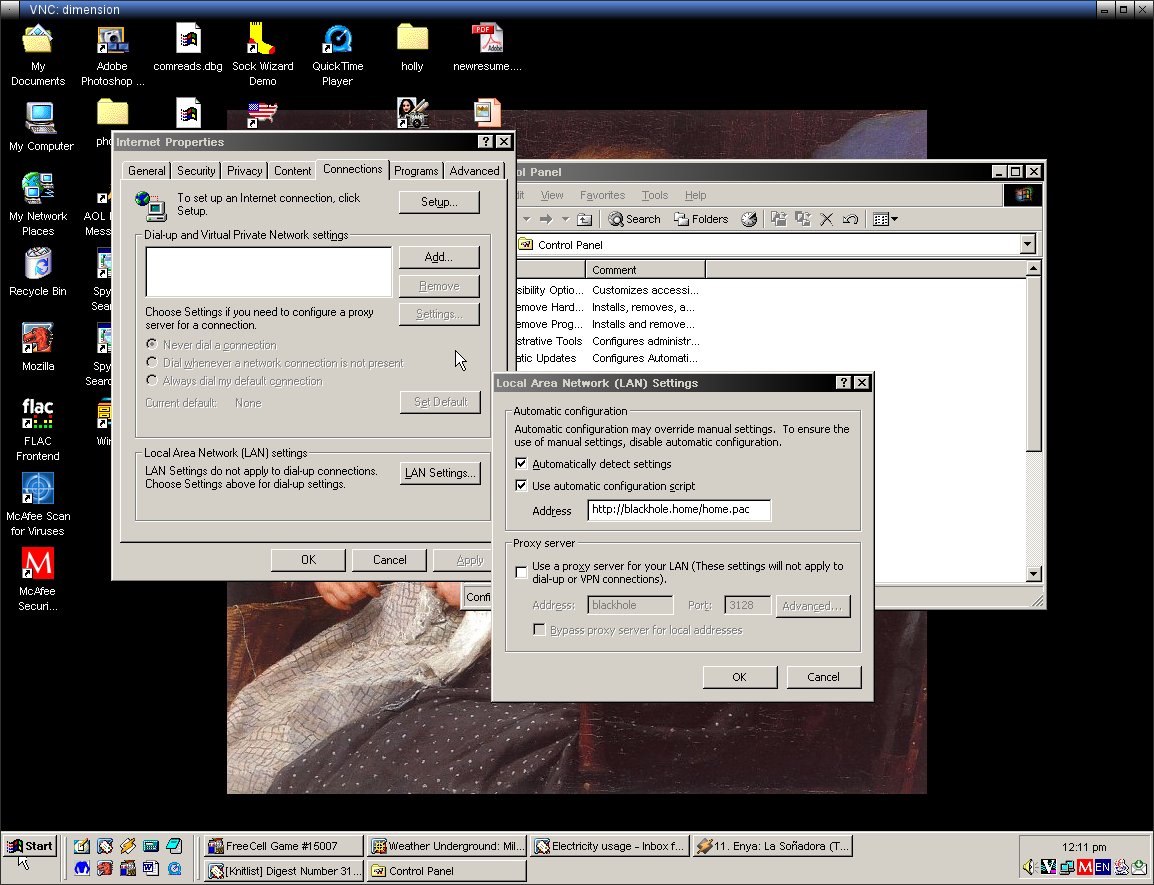
Task: Click calculator icon in quick launch
Action: pos(150,846)
